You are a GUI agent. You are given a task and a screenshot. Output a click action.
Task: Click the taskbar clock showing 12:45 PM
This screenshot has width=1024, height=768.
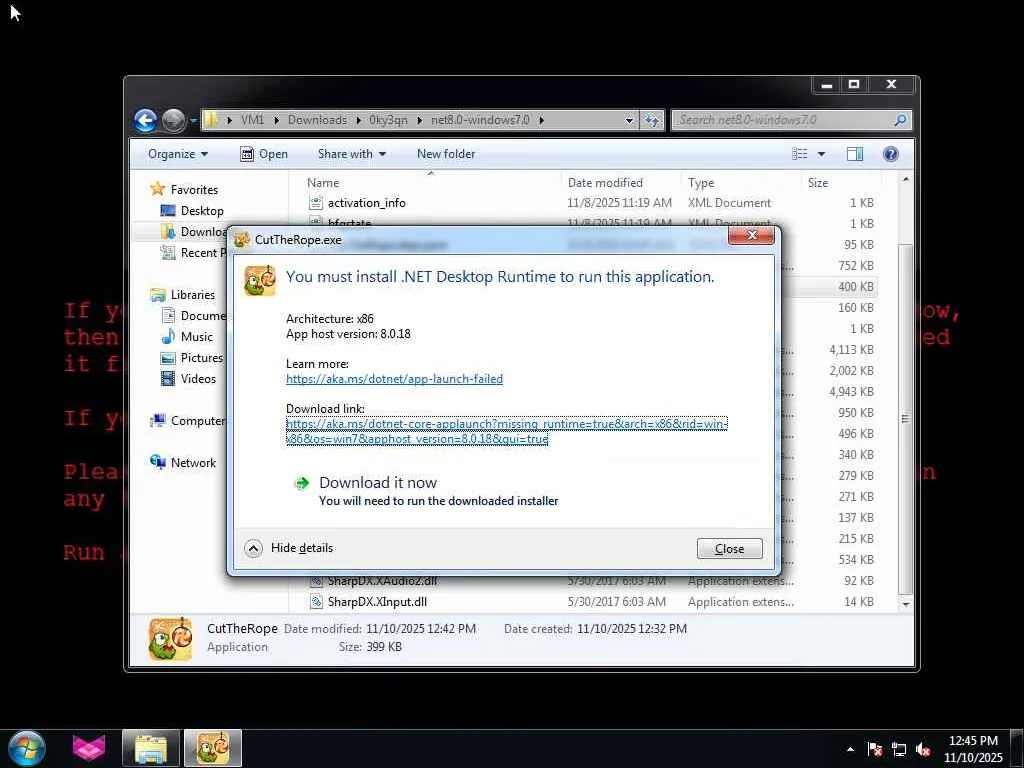[973, 749]
